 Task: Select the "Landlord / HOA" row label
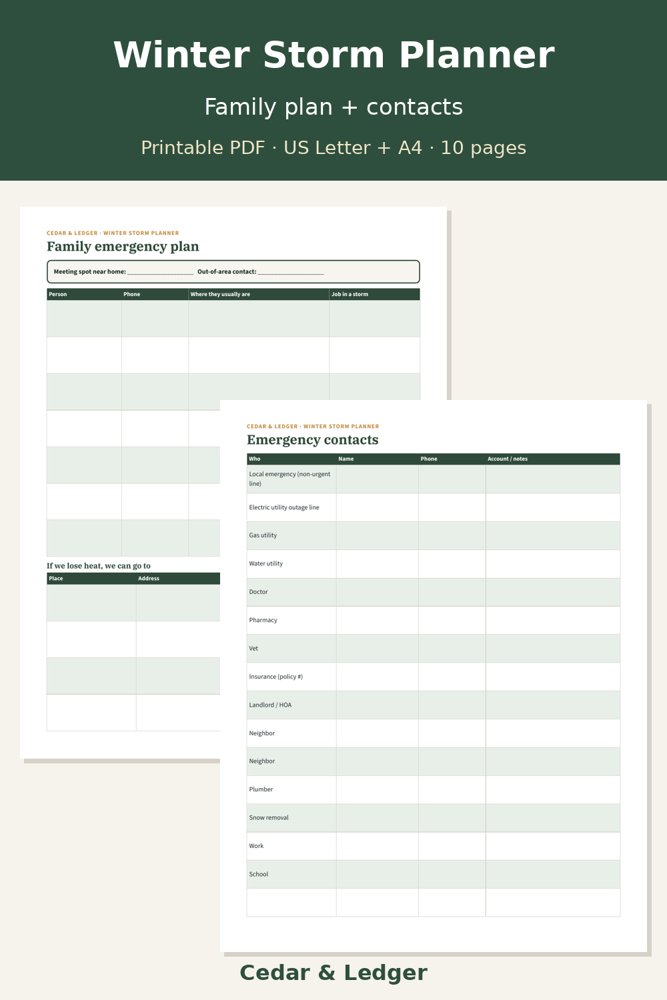(270, 705)
